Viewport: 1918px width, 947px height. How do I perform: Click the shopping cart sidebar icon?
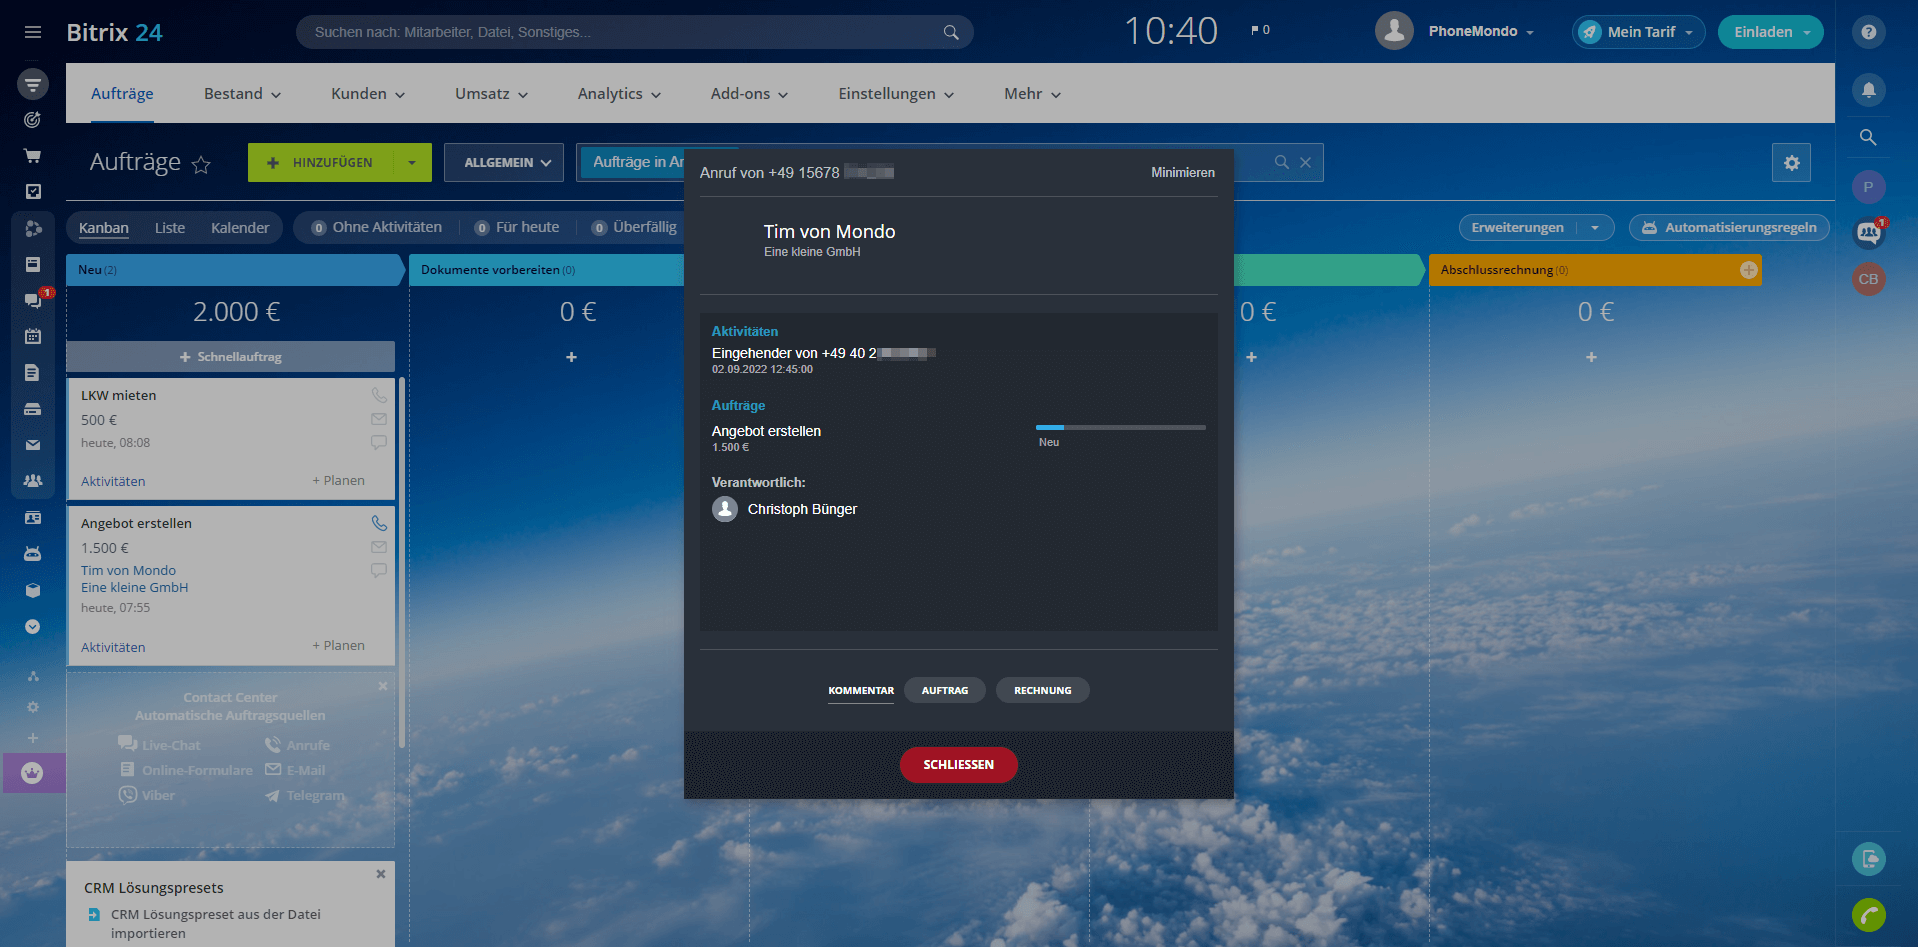[33, 156]
